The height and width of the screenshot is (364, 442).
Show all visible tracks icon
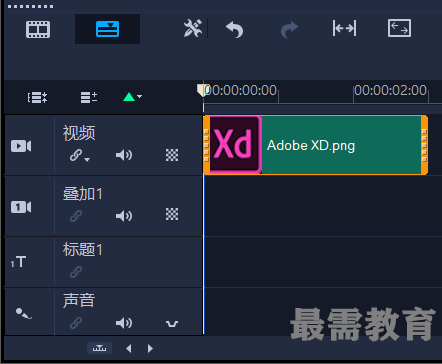click(37, 97)
